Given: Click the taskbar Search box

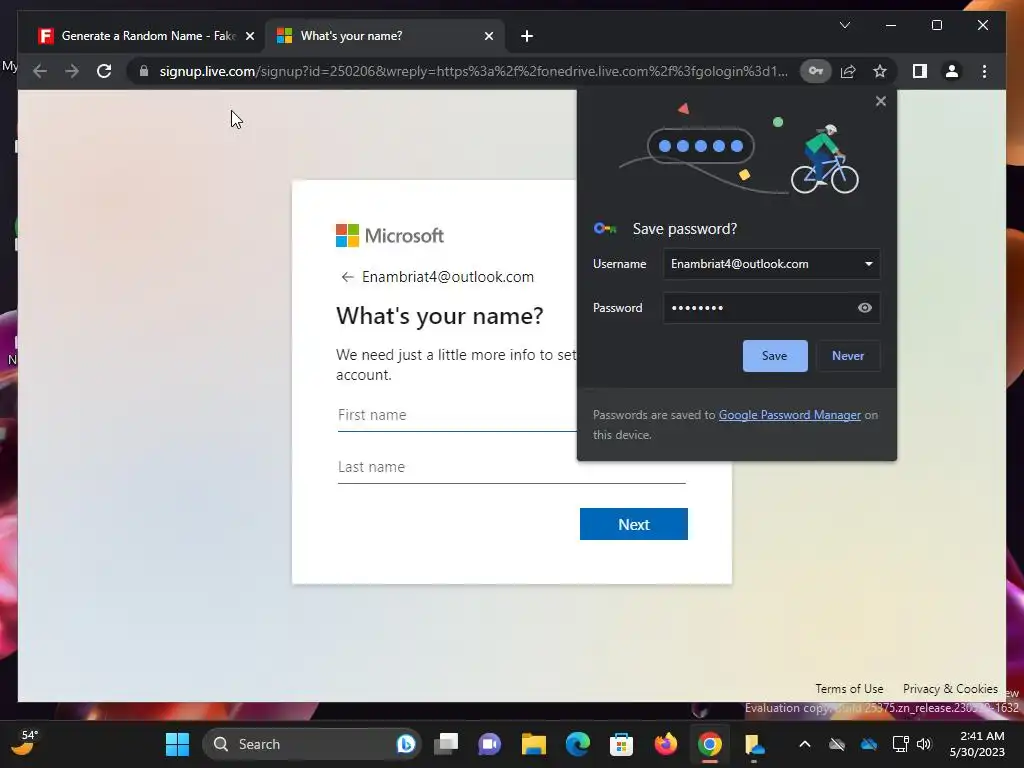Looking at the screenshot, I should click(x=311, y=744).
